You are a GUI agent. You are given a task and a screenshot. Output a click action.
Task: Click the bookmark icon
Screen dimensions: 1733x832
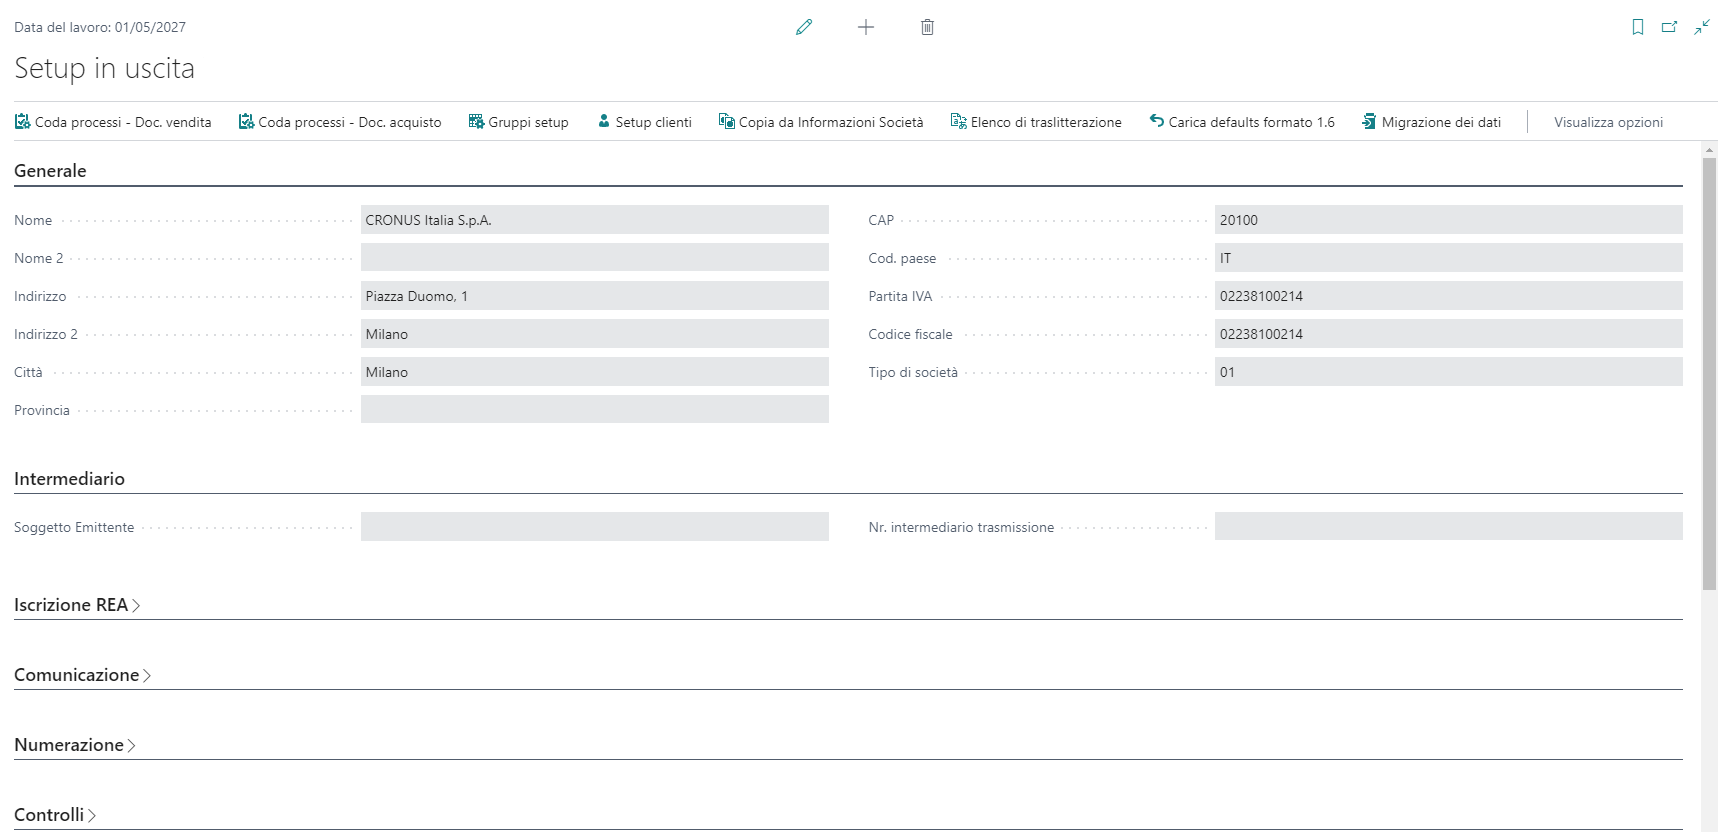tap(1638, 27)
